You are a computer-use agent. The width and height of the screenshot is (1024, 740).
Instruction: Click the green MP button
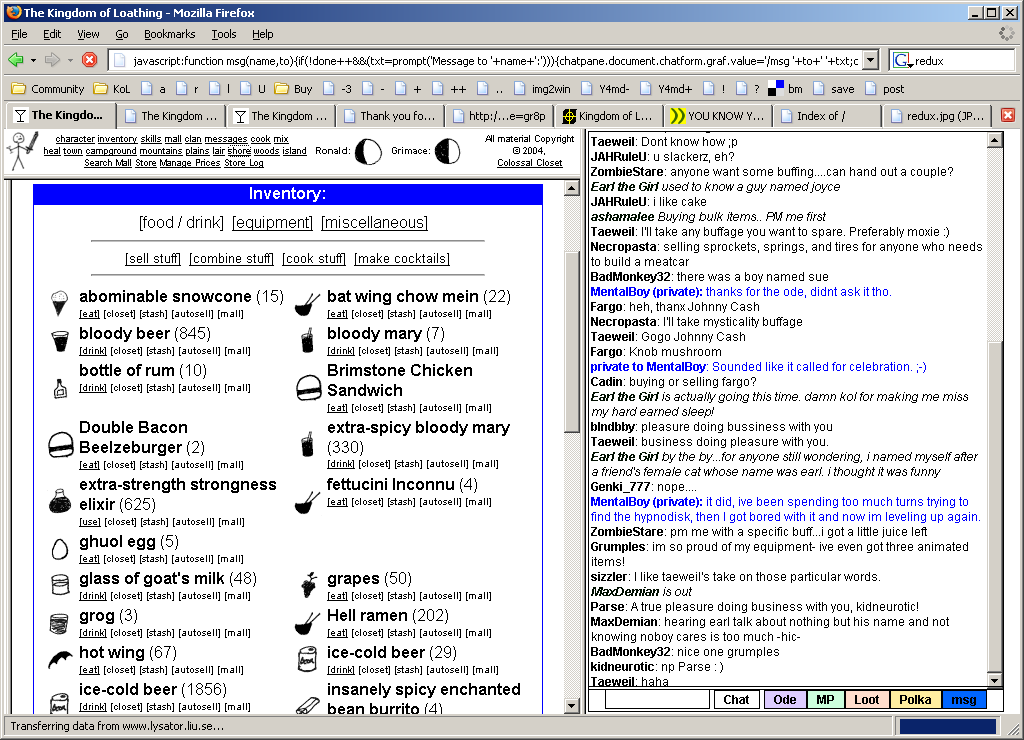[x=825, y=700]
